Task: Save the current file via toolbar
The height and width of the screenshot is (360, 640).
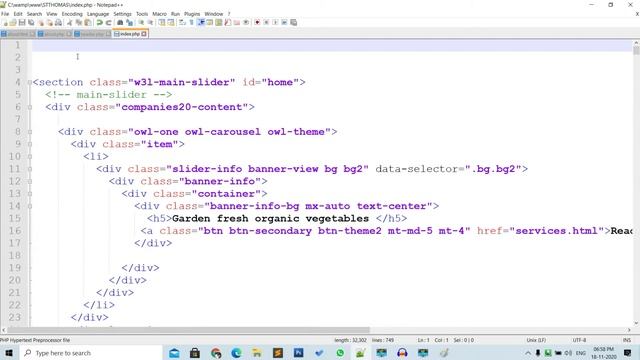Action: pyautogui.click(x=22, y=22)
